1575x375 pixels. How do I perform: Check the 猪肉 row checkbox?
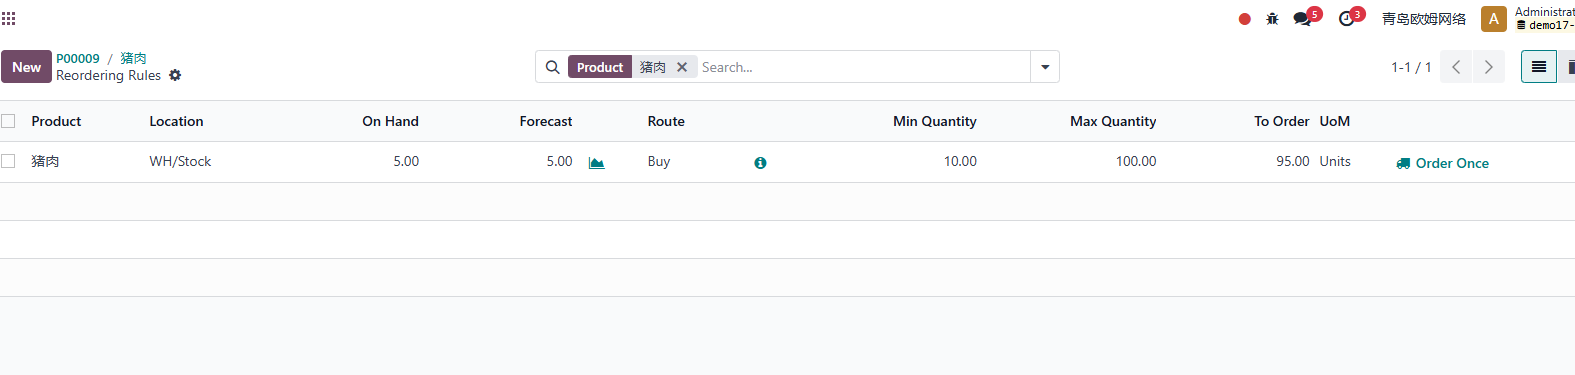(x=9, y=161)
